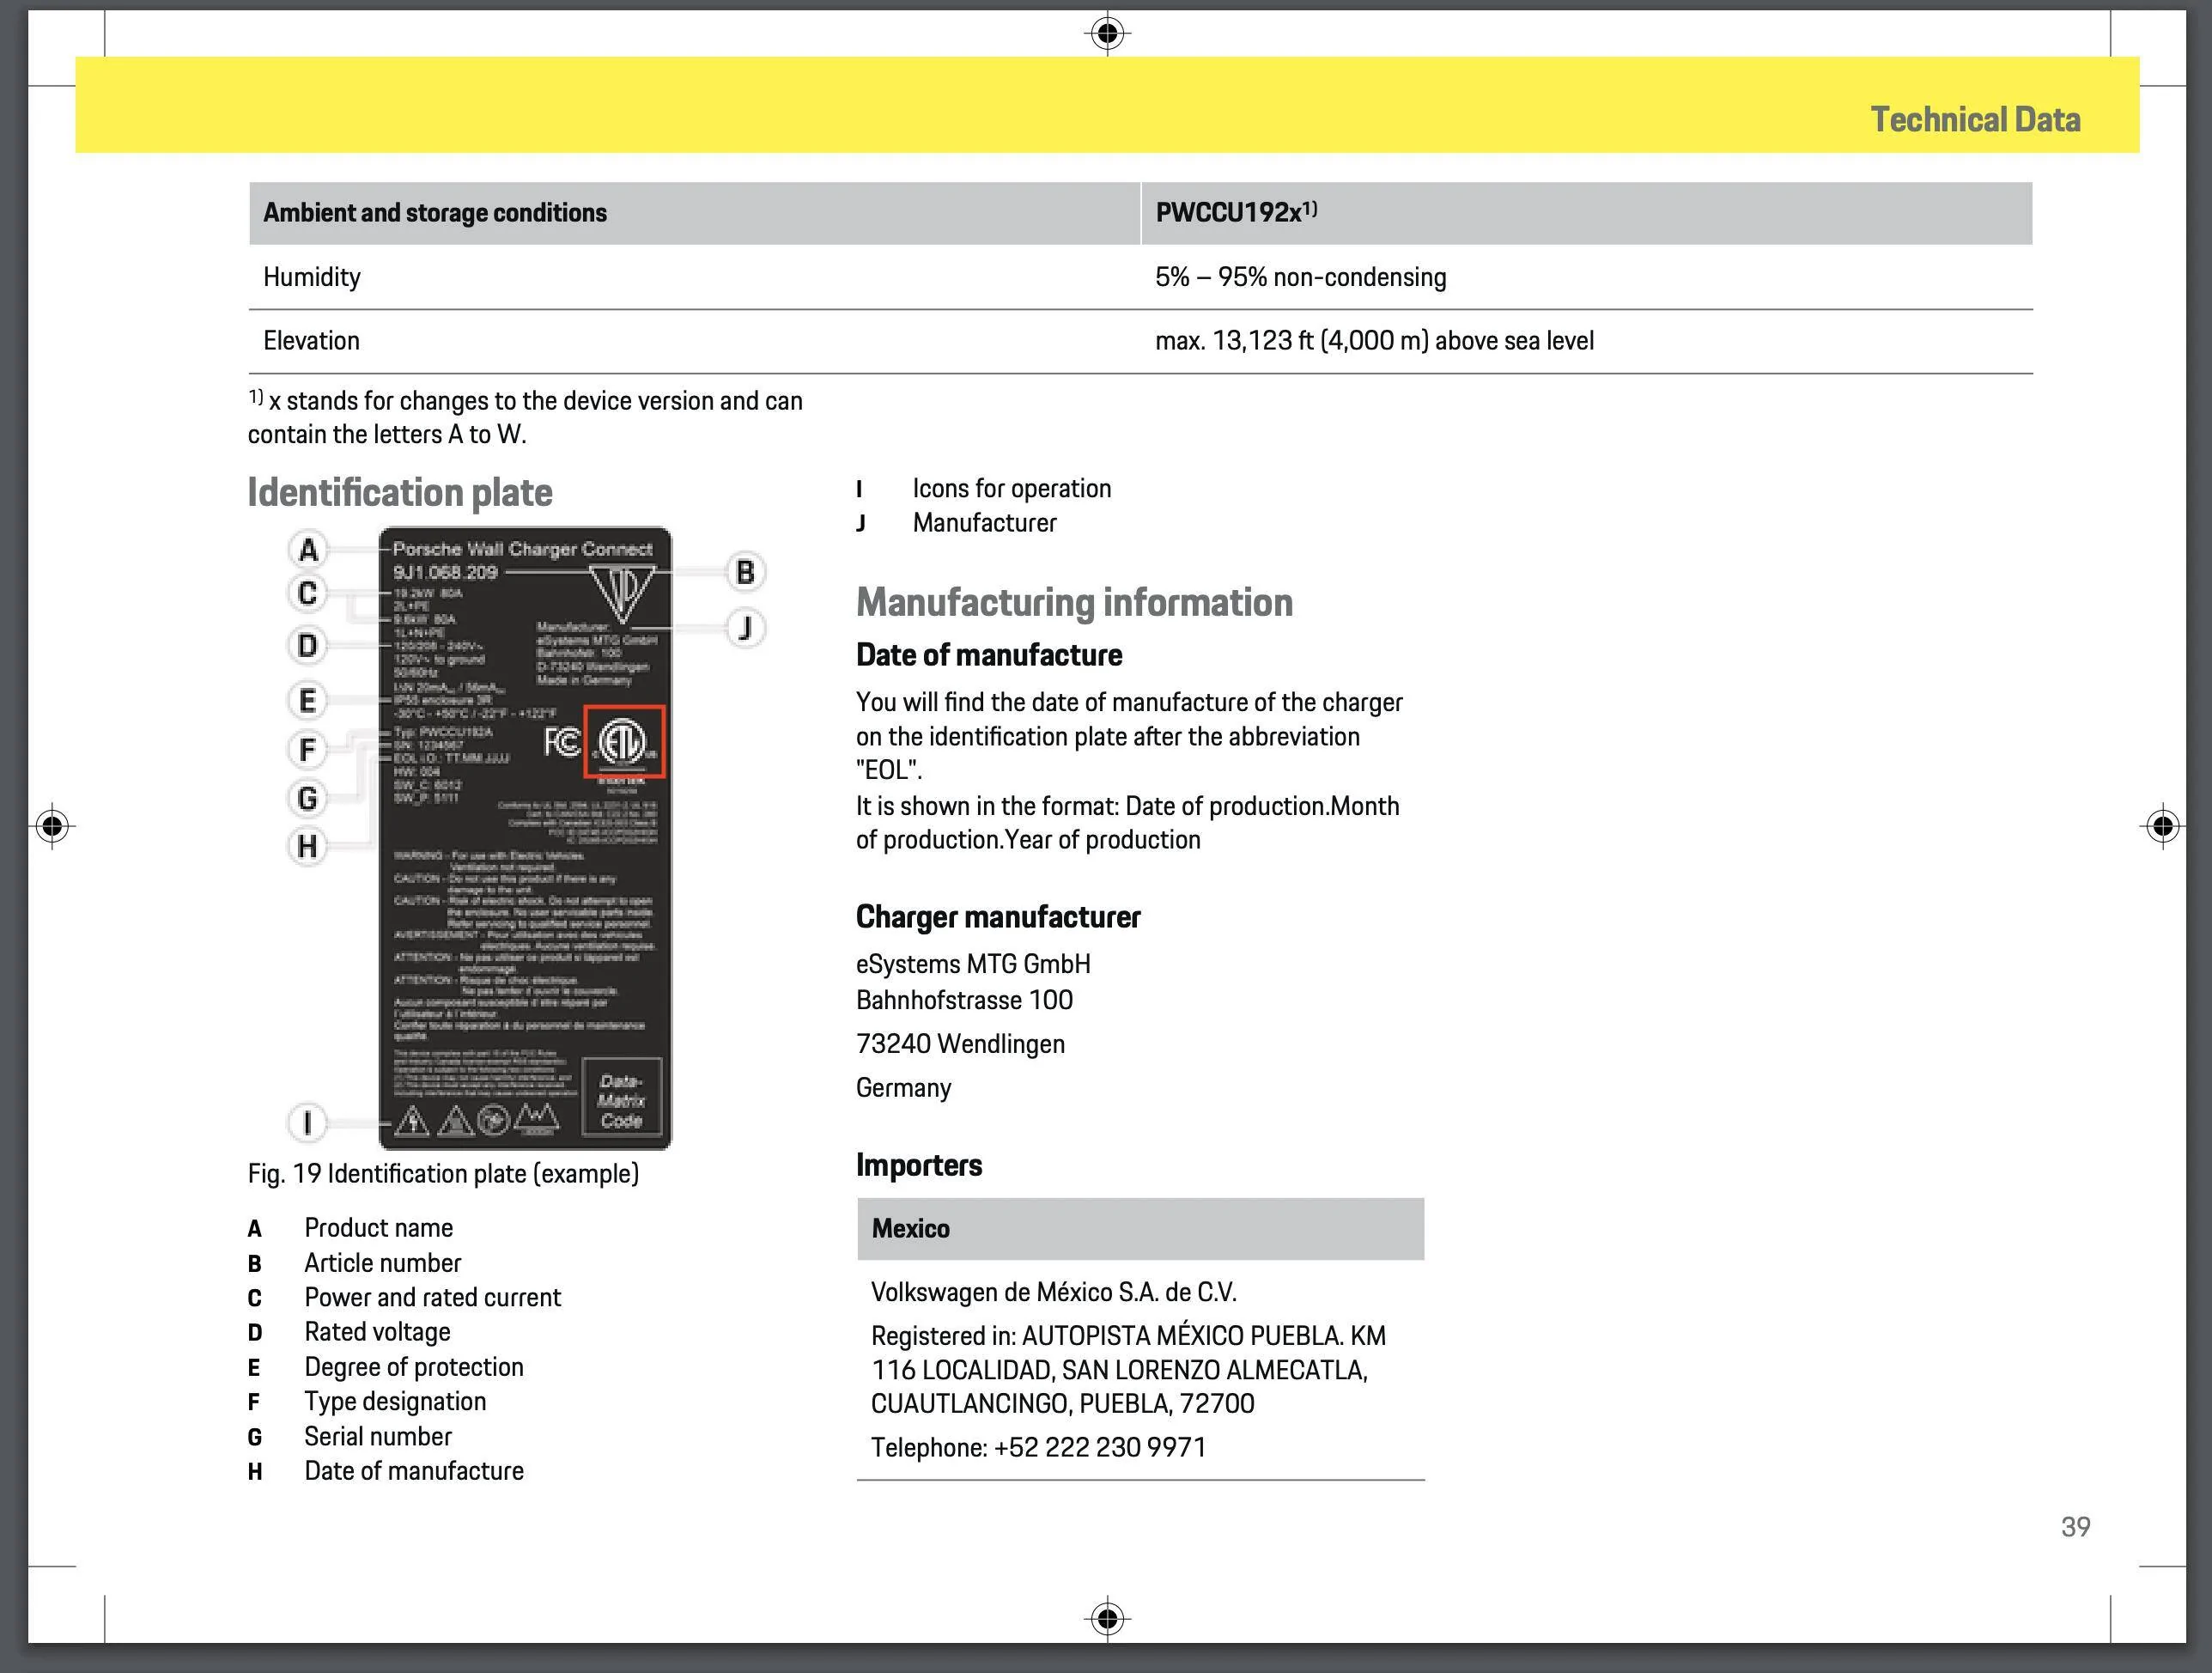Select the '5% – 95% non-condensing' value
The width and height of the screenshot is (2212, 1673).
[x=1301, y=277]
